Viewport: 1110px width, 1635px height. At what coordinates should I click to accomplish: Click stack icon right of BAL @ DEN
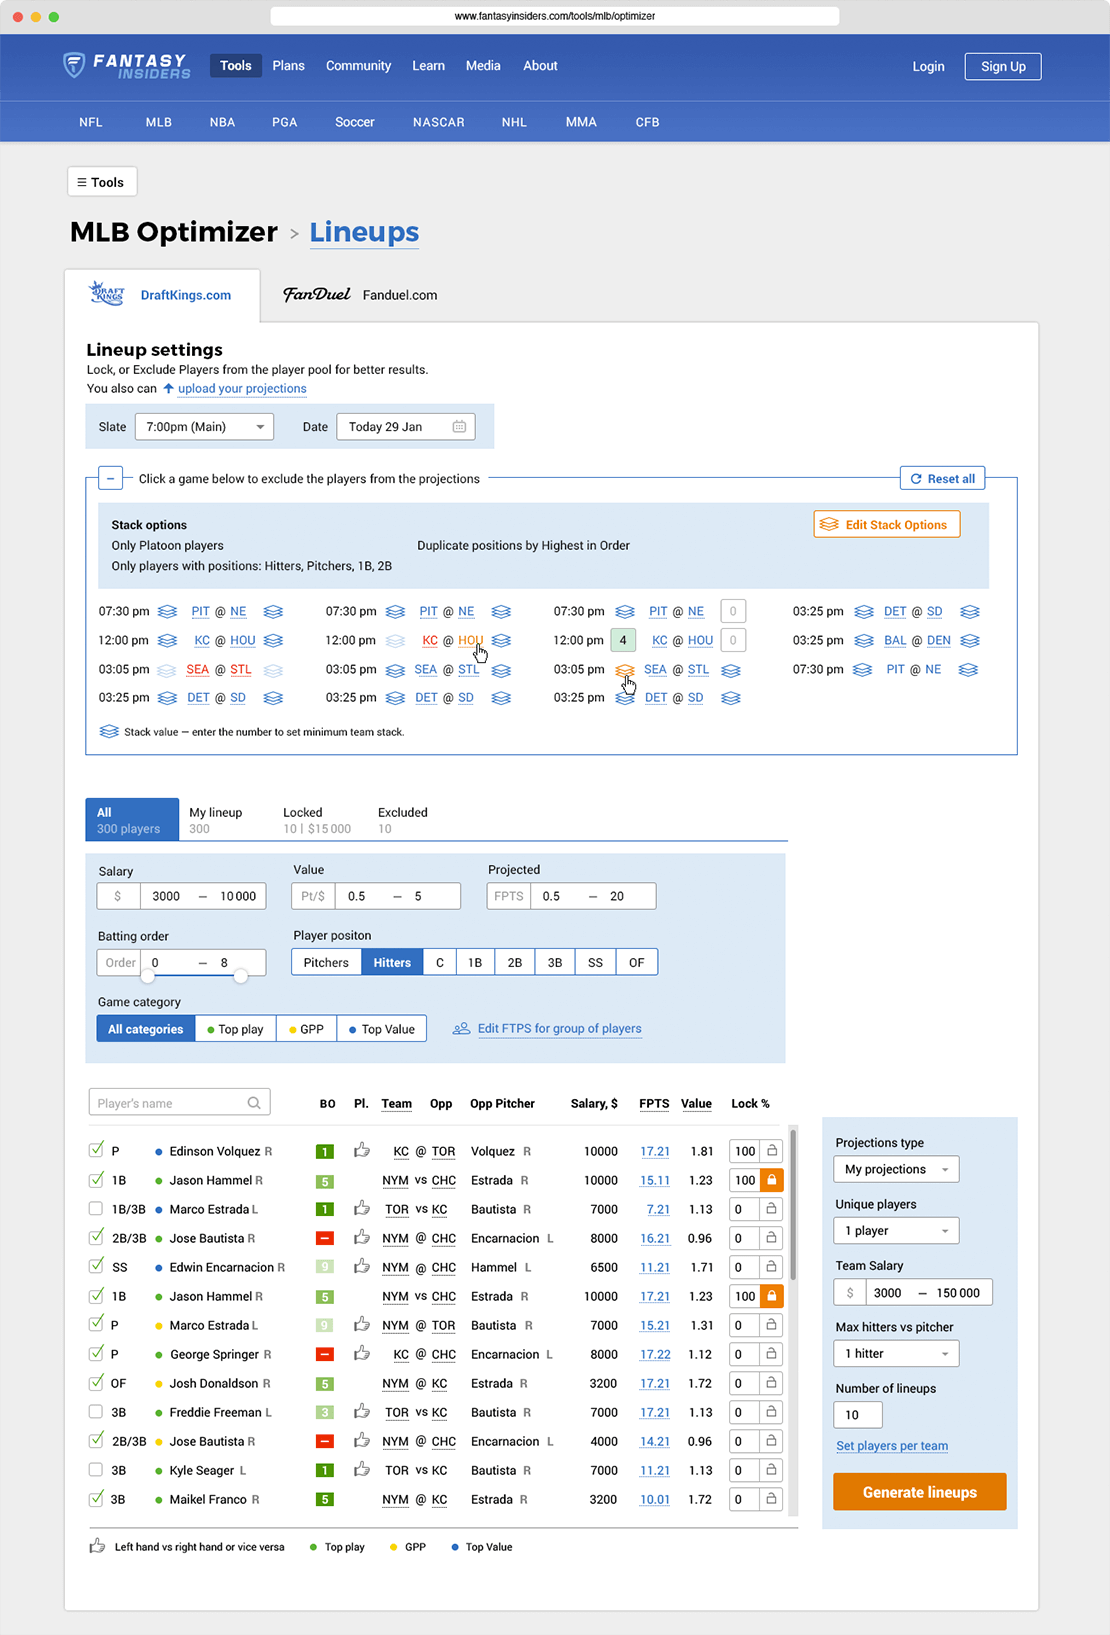coord(969,641)
